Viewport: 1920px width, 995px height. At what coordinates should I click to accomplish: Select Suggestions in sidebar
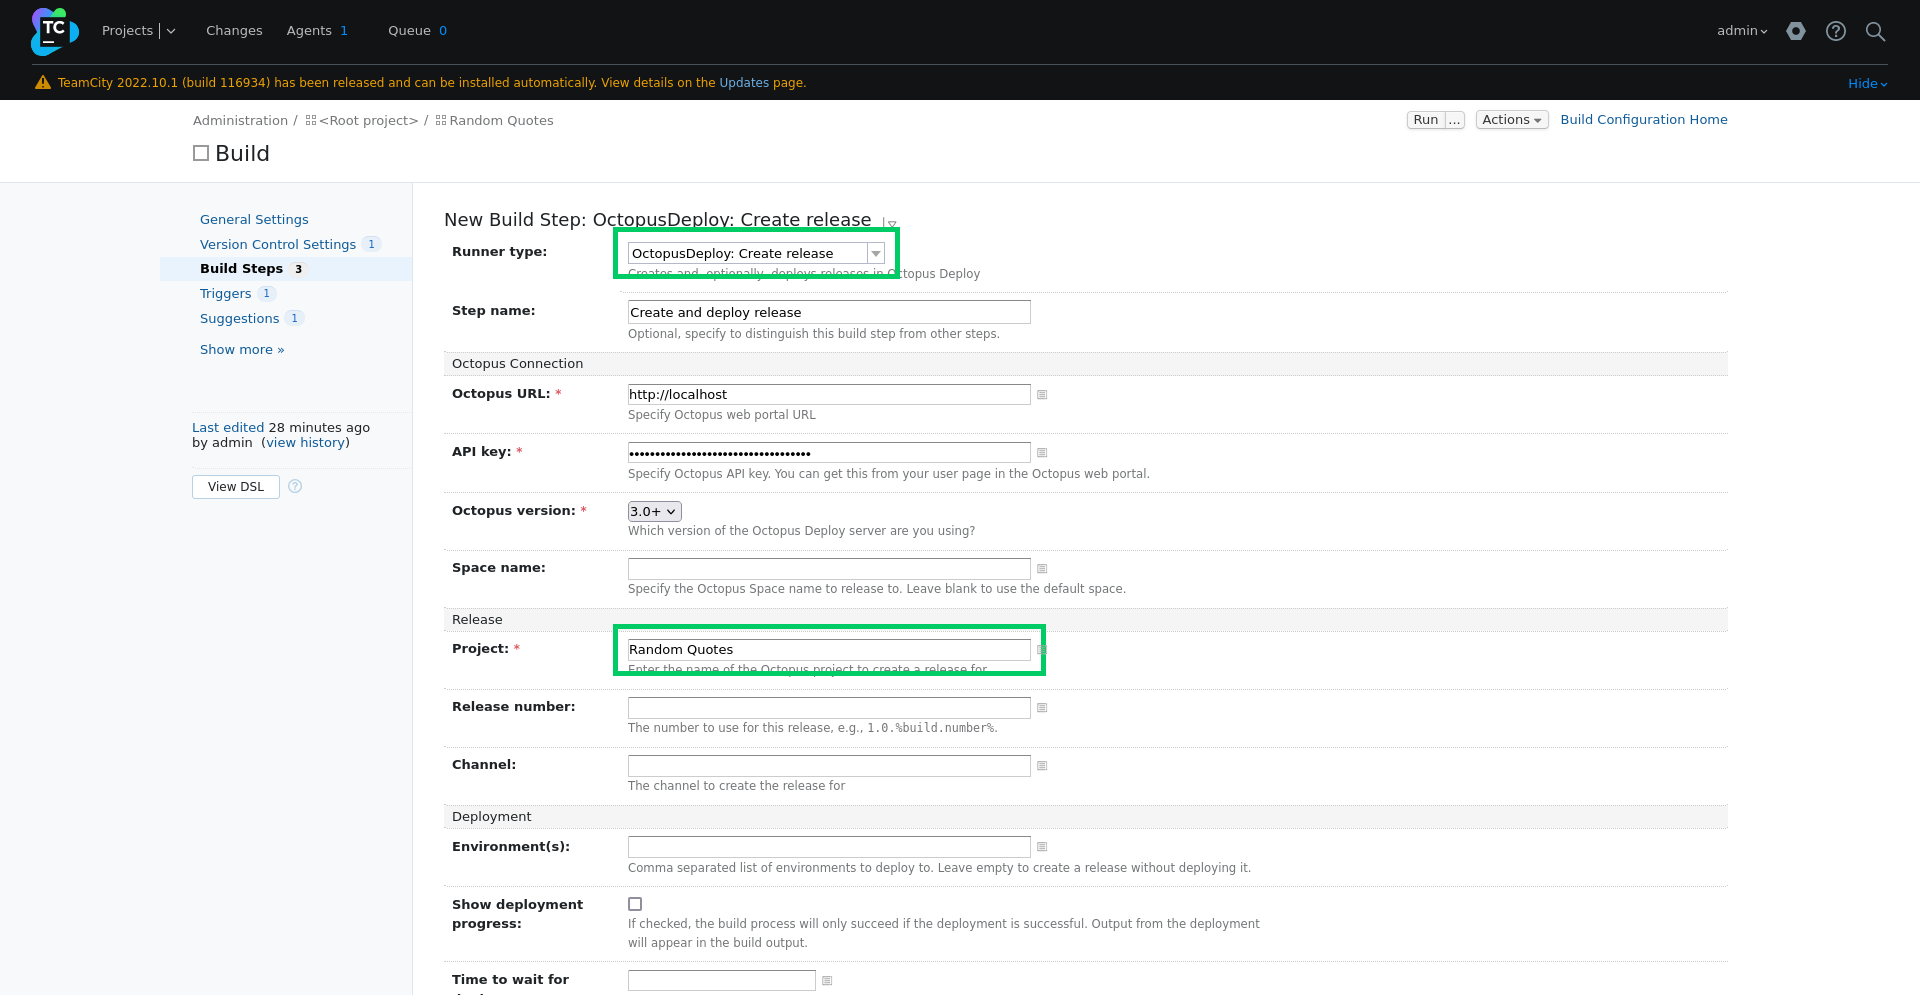239,319
